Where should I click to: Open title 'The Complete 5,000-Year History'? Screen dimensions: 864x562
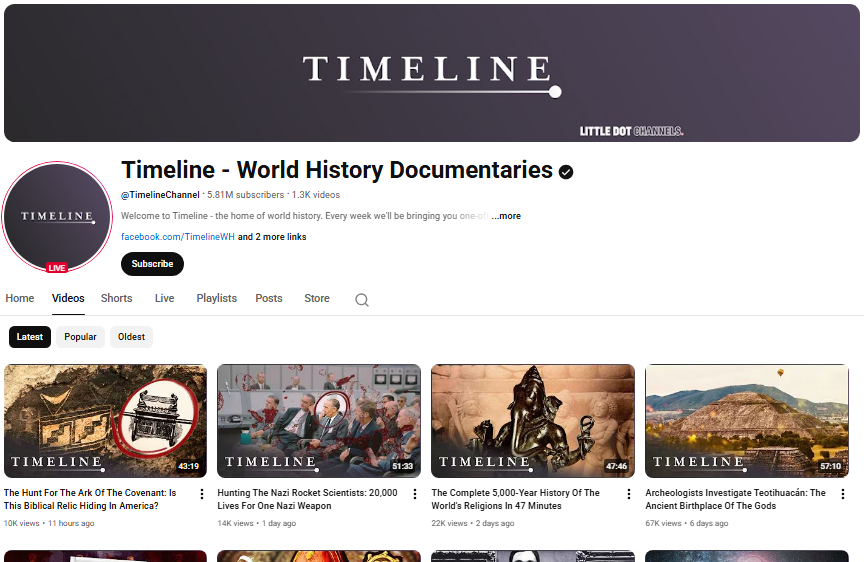point(516,499)
